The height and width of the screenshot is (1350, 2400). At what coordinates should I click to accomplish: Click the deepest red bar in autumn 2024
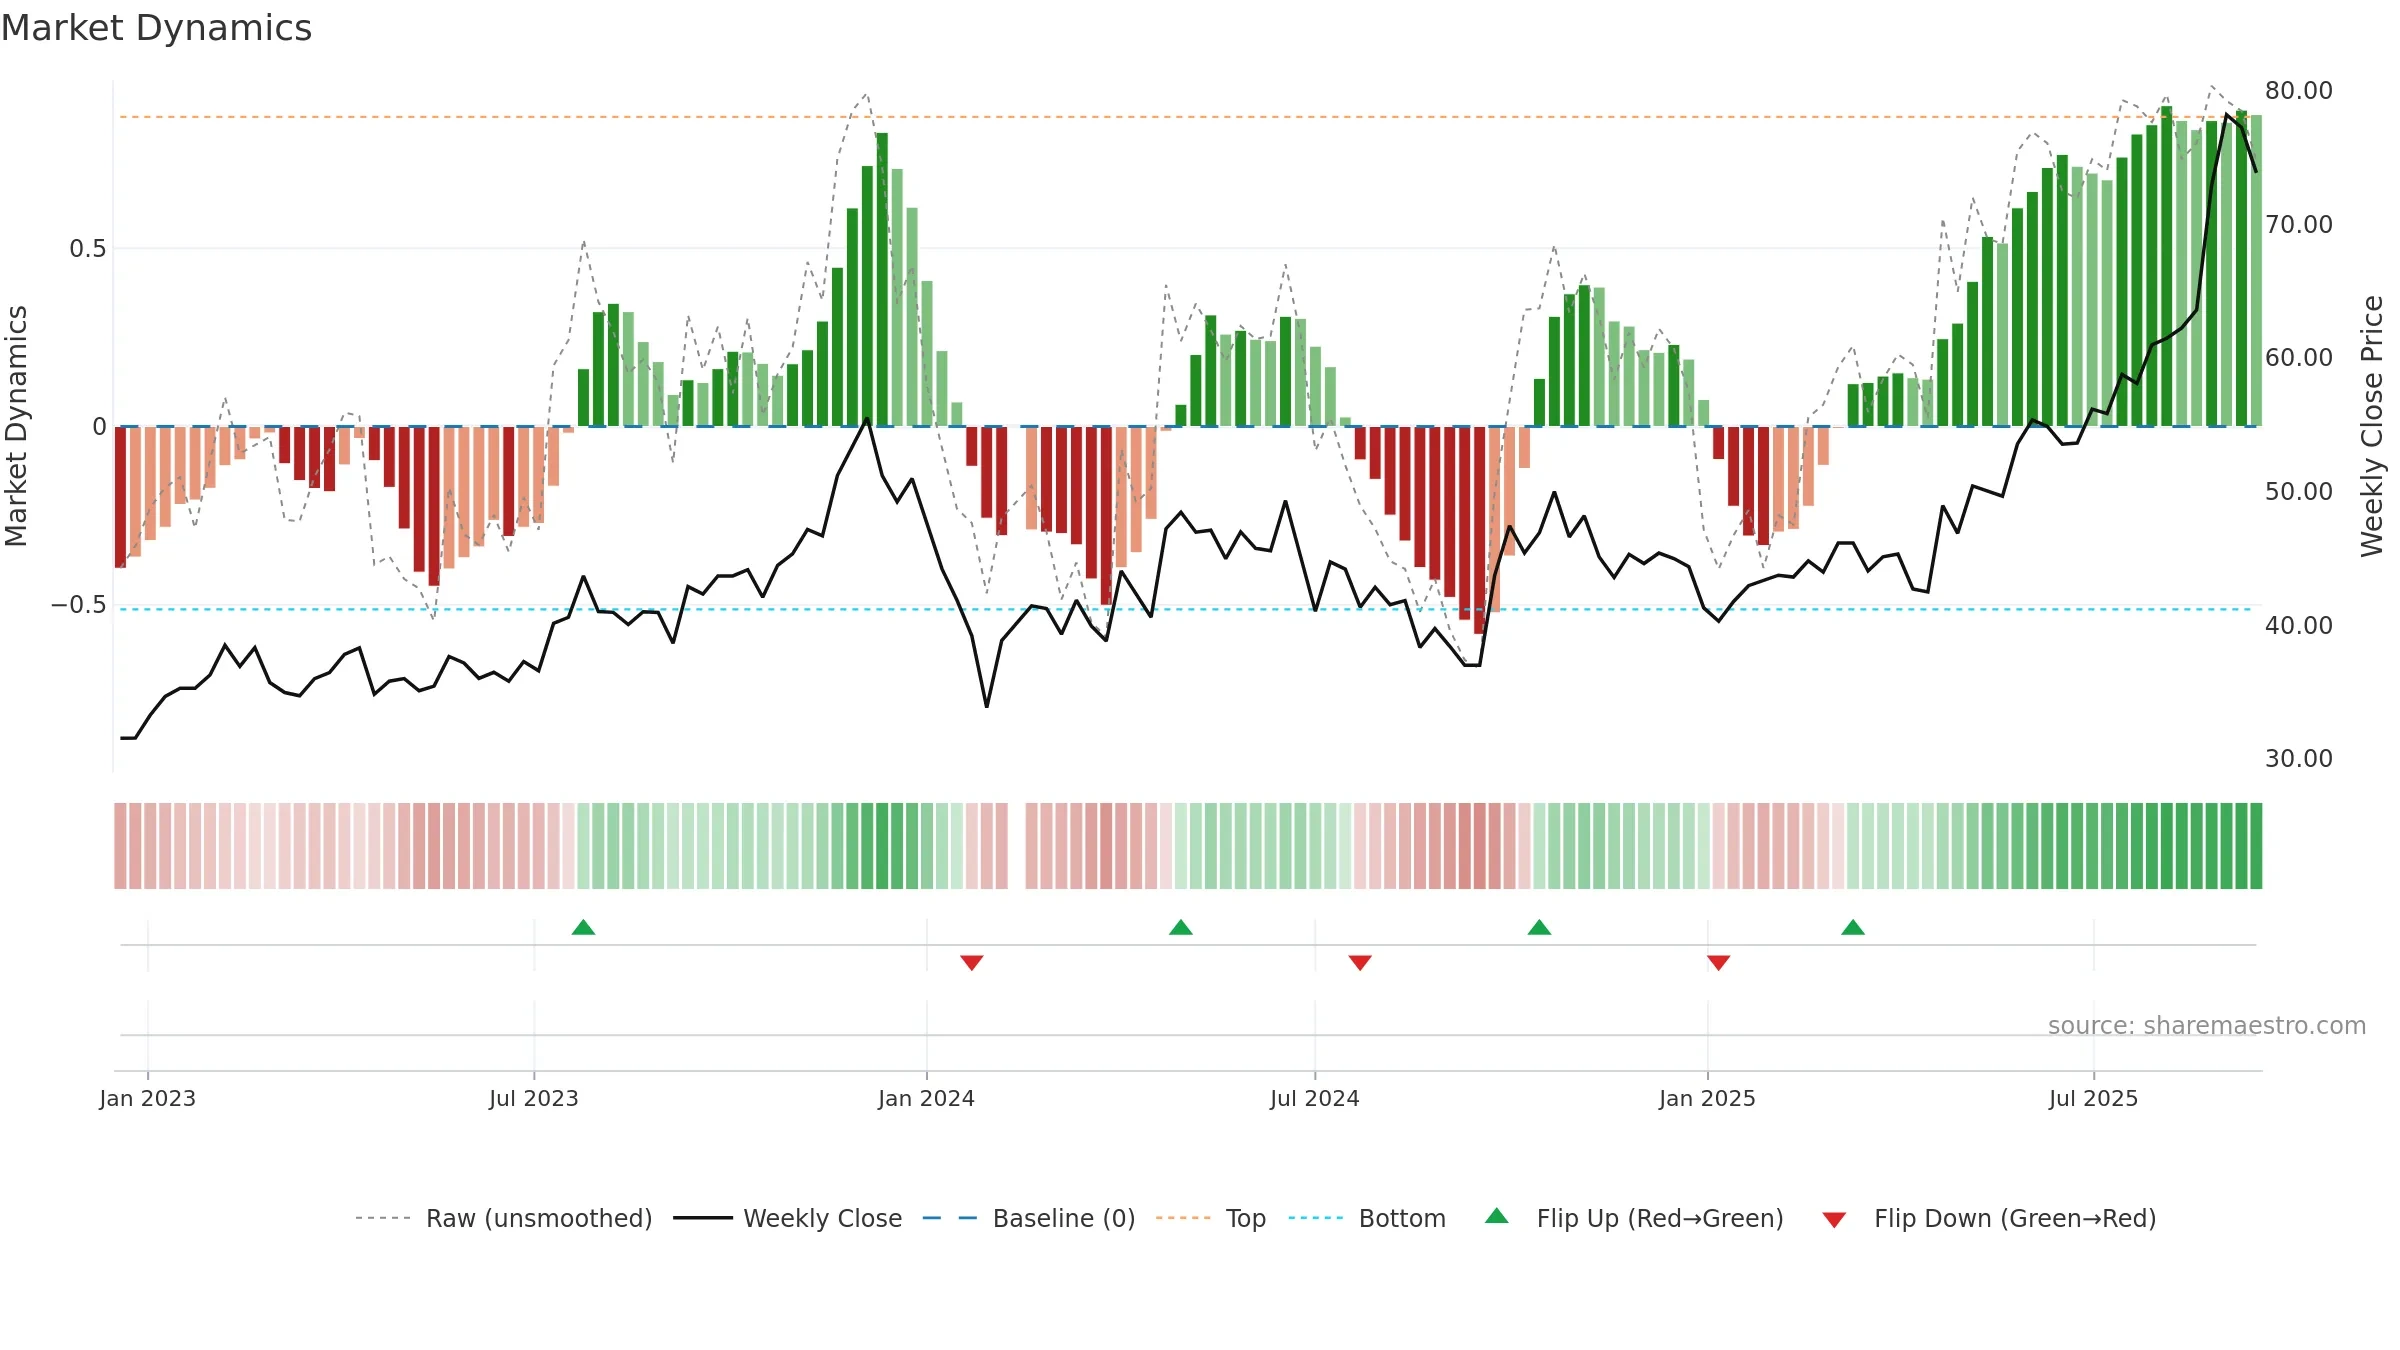[x=1479, y=530]
